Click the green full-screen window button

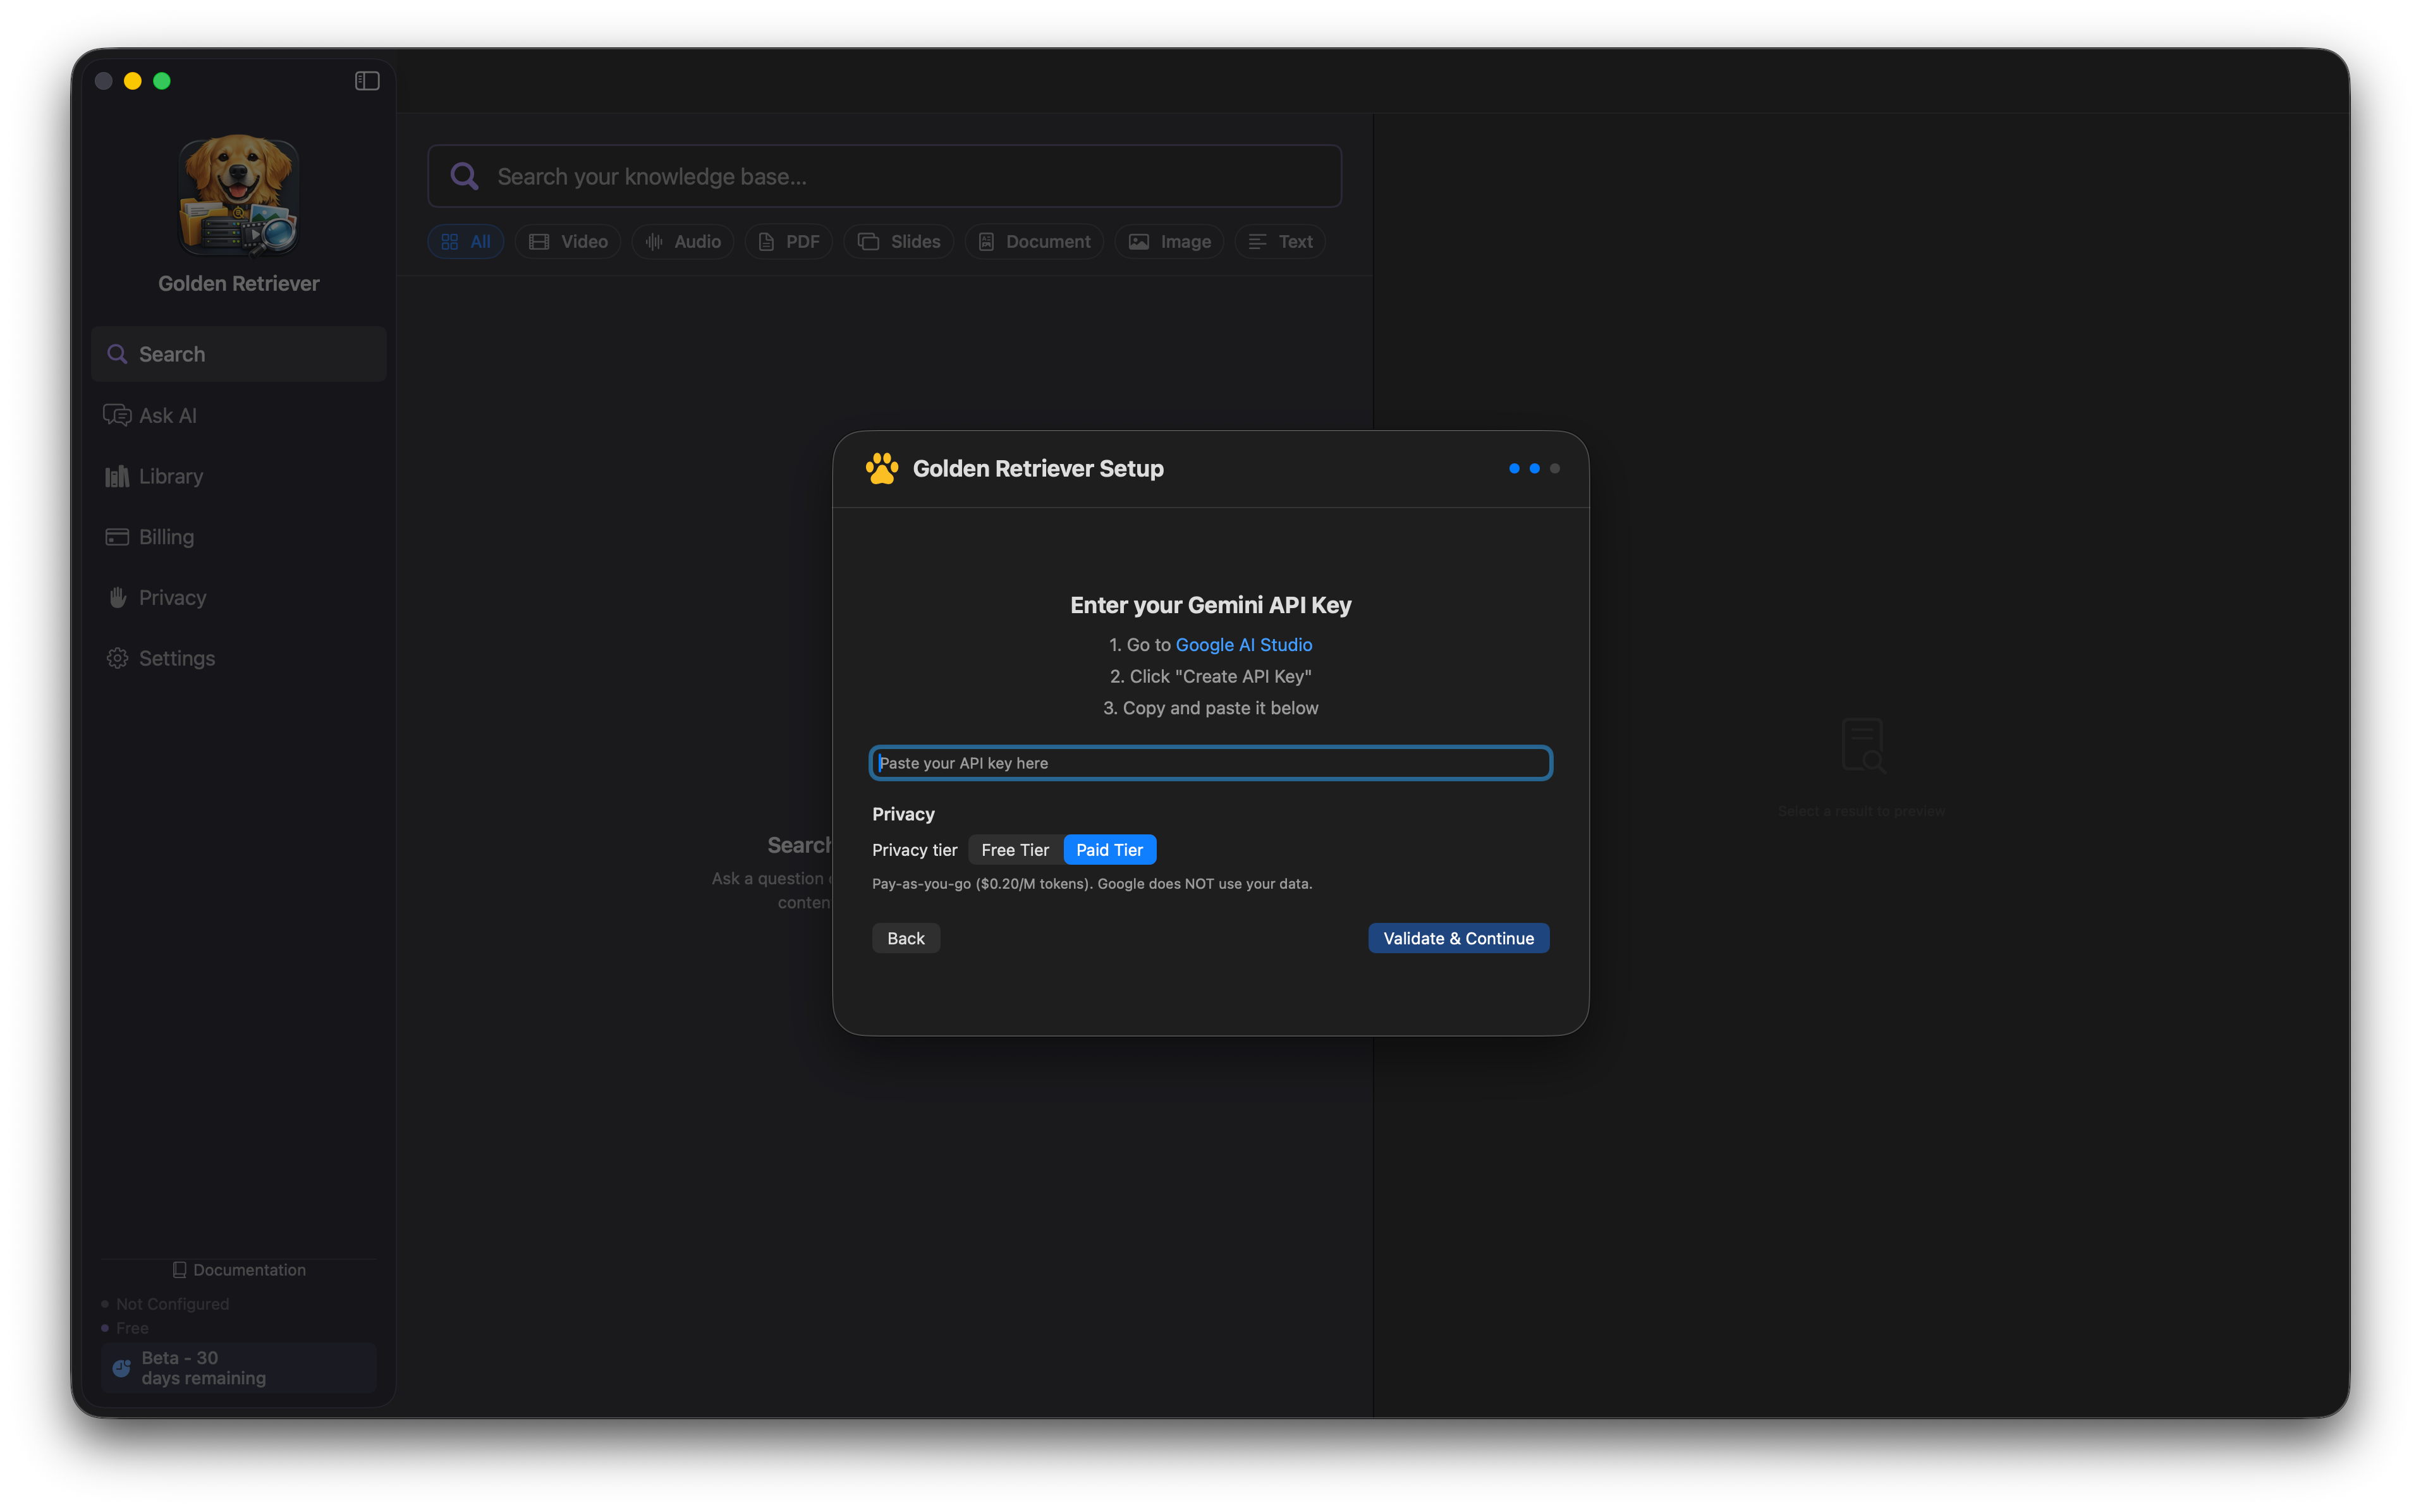pos(162,81)
